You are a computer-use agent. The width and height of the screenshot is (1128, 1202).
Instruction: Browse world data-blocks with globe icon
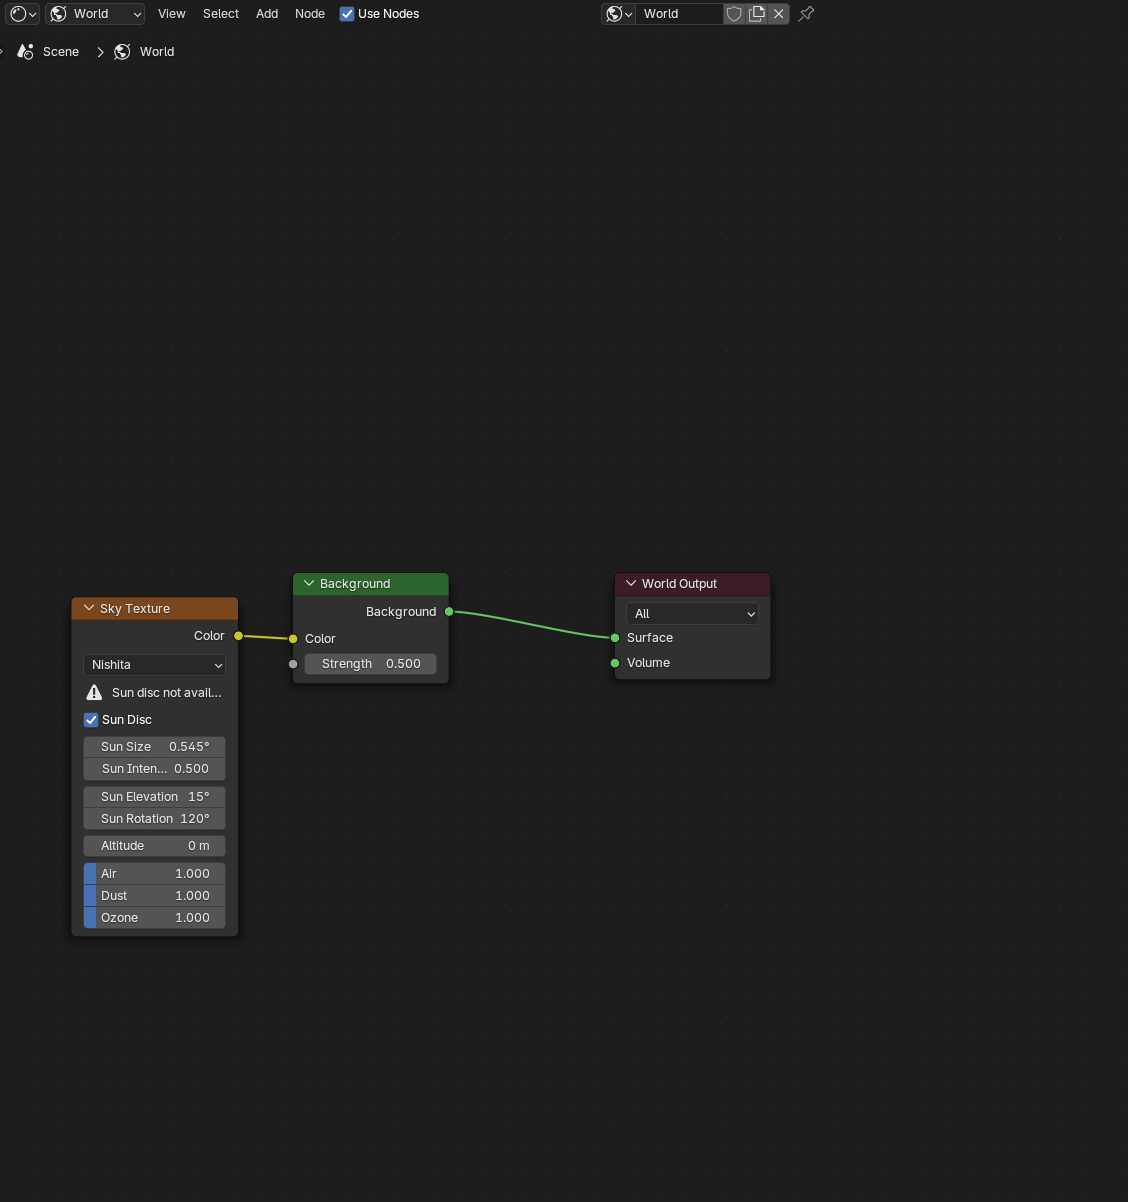coord(619,14)
